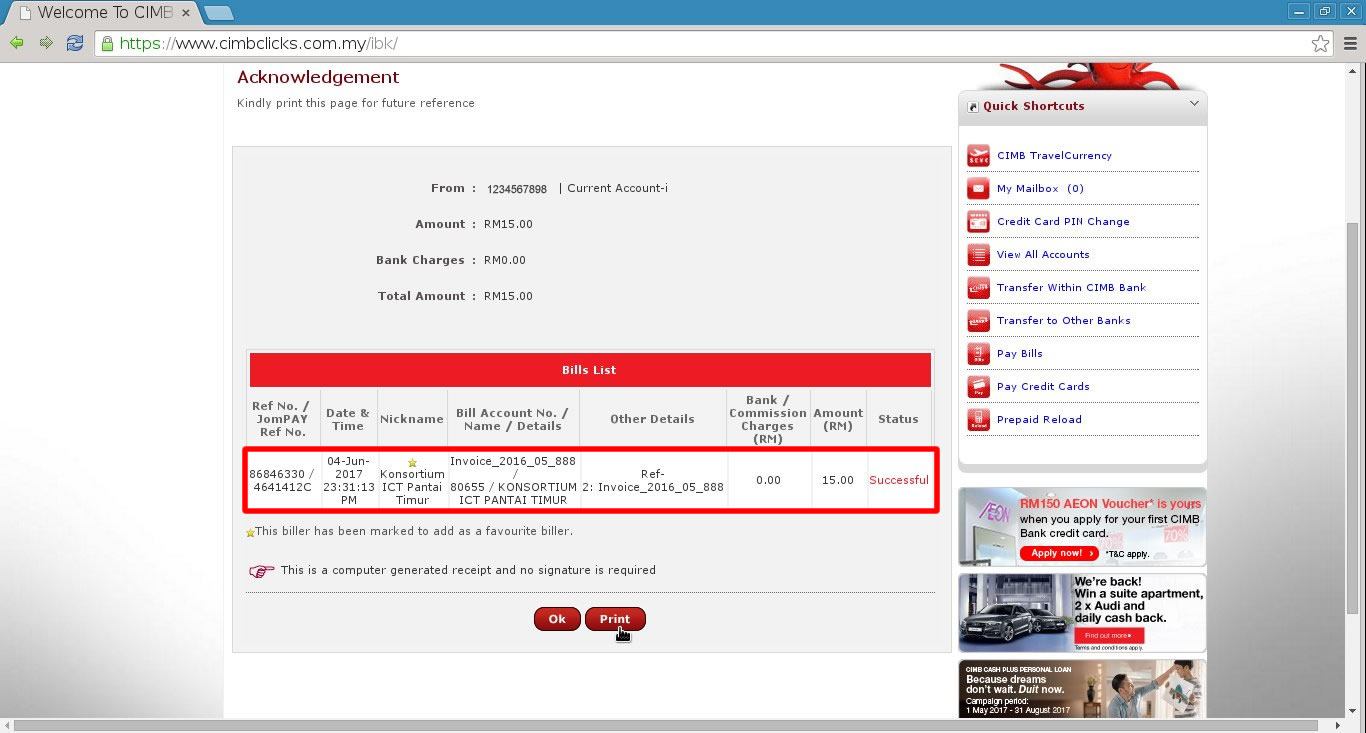Open Pay Credit Cards link
The height and width of the screenshot is (733, 1366).
(x=1043, y=387)
